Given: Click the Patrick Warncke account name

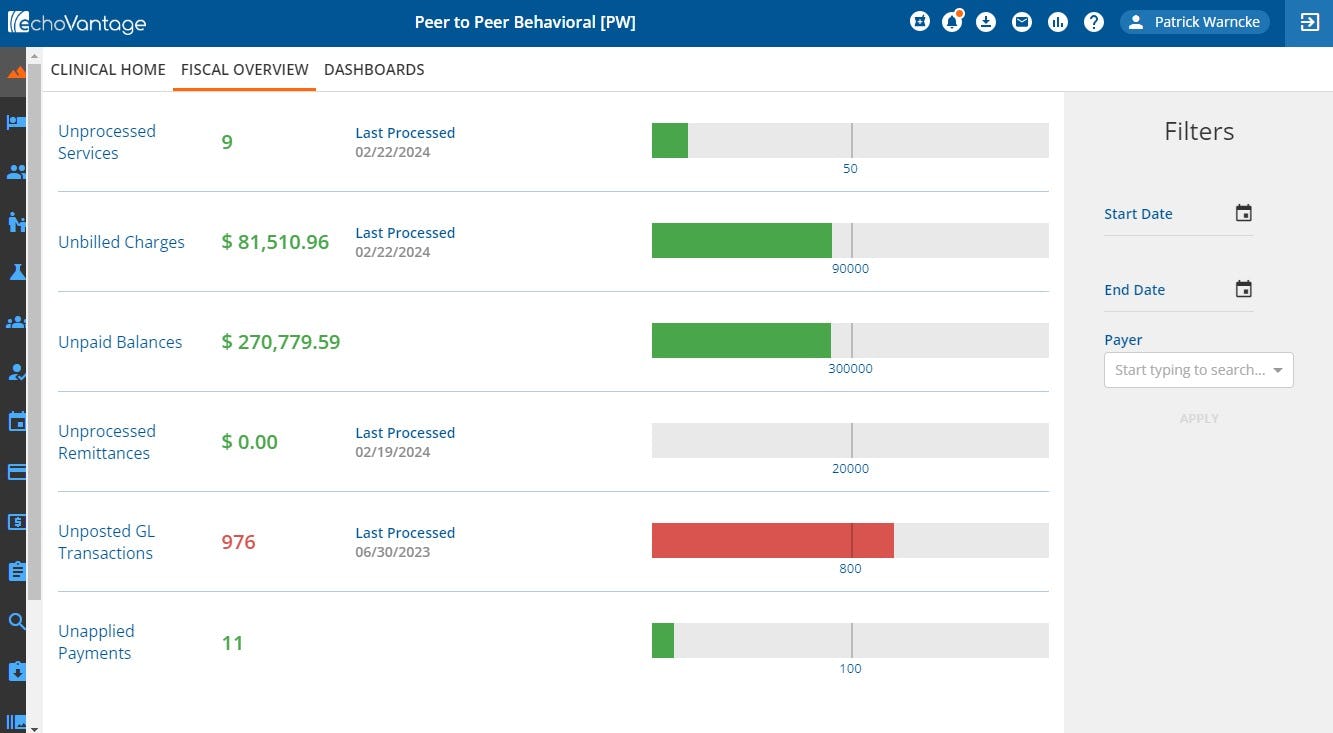Looking at the screenshot, I should [x=1206, y=21].
